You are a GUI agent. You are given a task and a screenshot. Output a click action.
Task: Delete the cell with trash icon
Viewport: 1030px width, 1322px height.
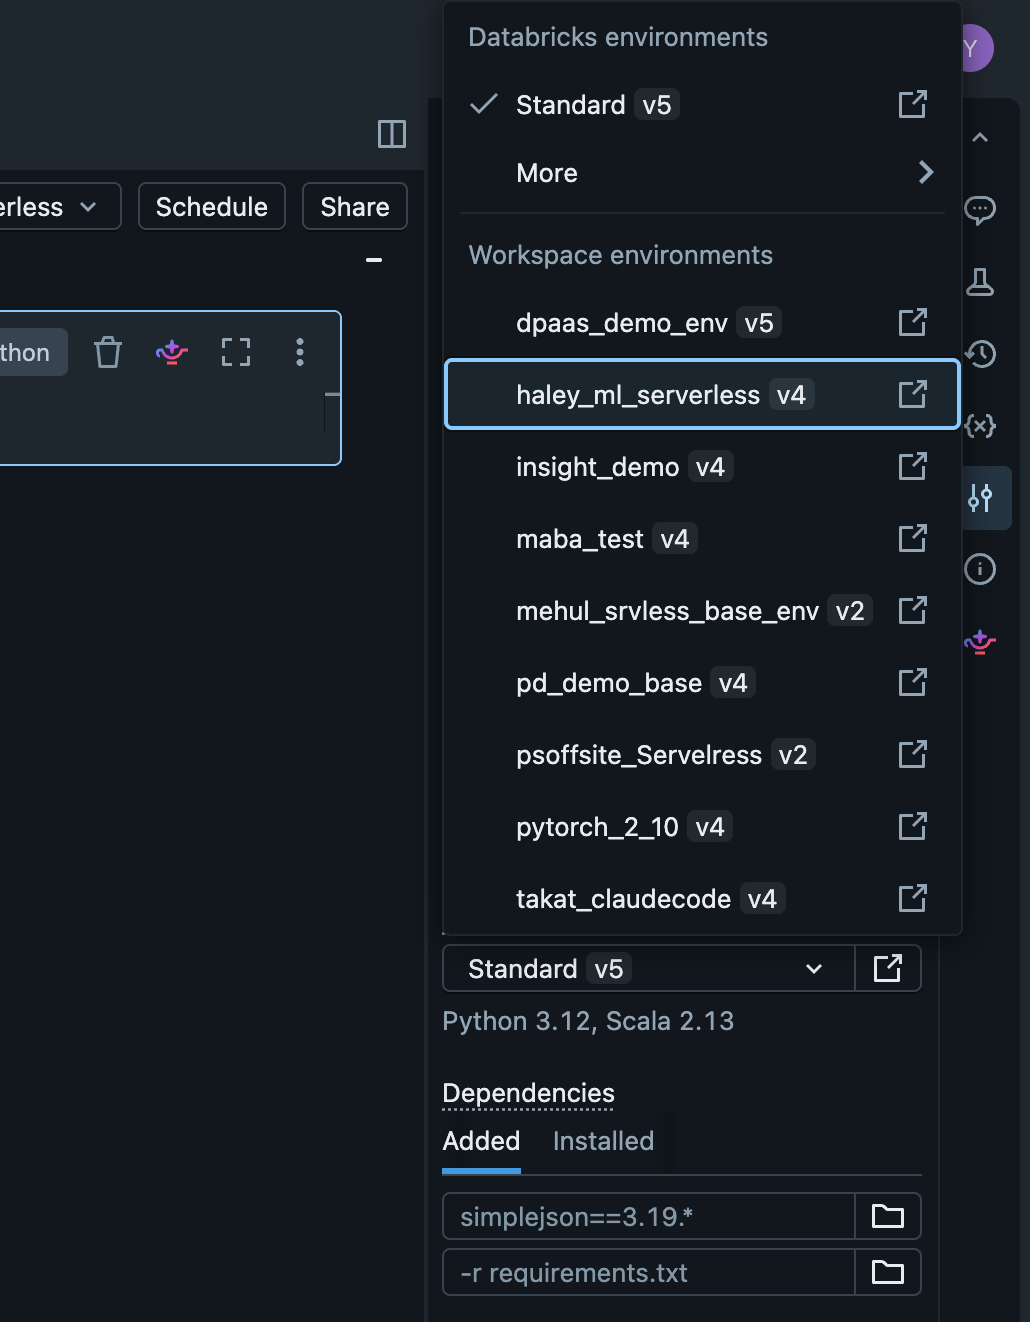pyautogui.click(x=108, y=352)
